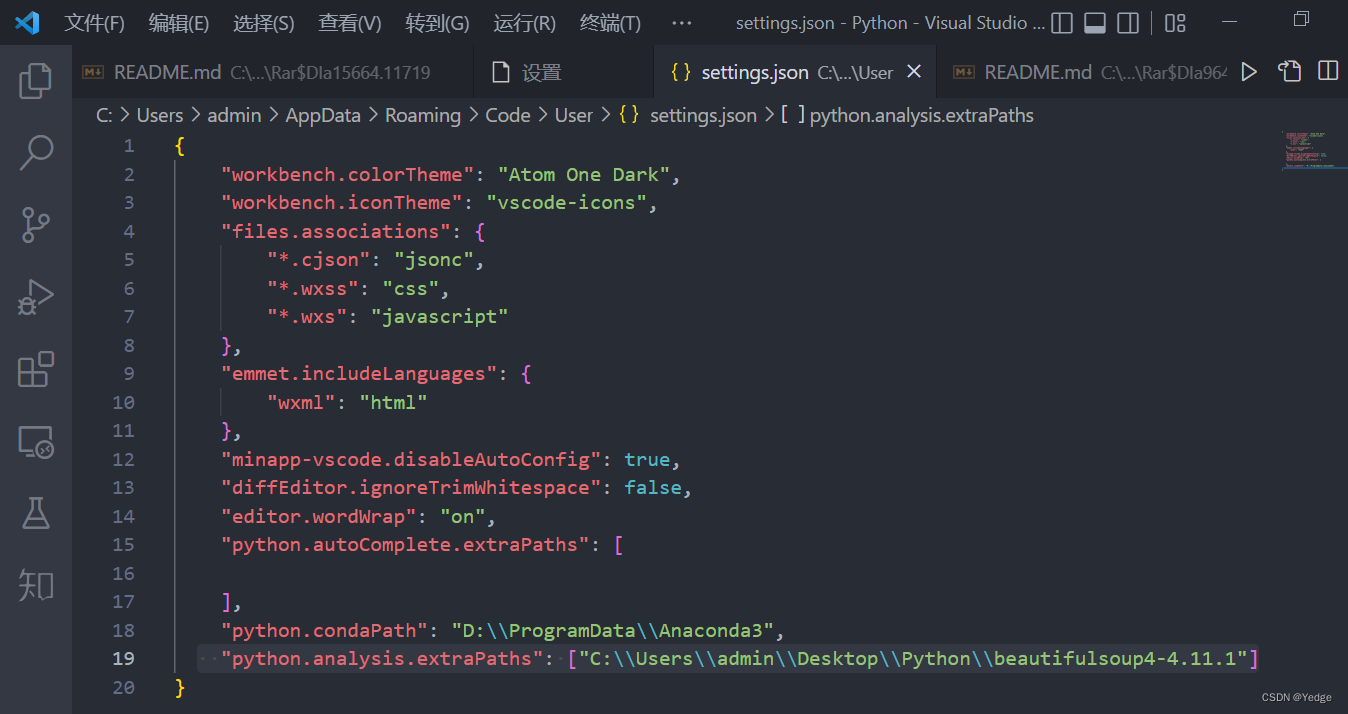
Task: Open the Remote Explorer view
Action: [x=36, y=441]
